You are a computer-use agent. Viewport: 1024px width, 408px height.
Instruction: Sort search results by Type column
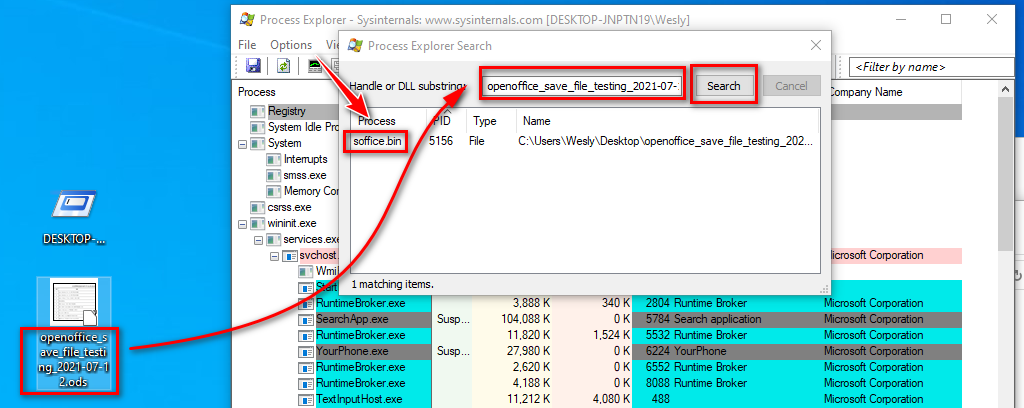tap(490, 121)
